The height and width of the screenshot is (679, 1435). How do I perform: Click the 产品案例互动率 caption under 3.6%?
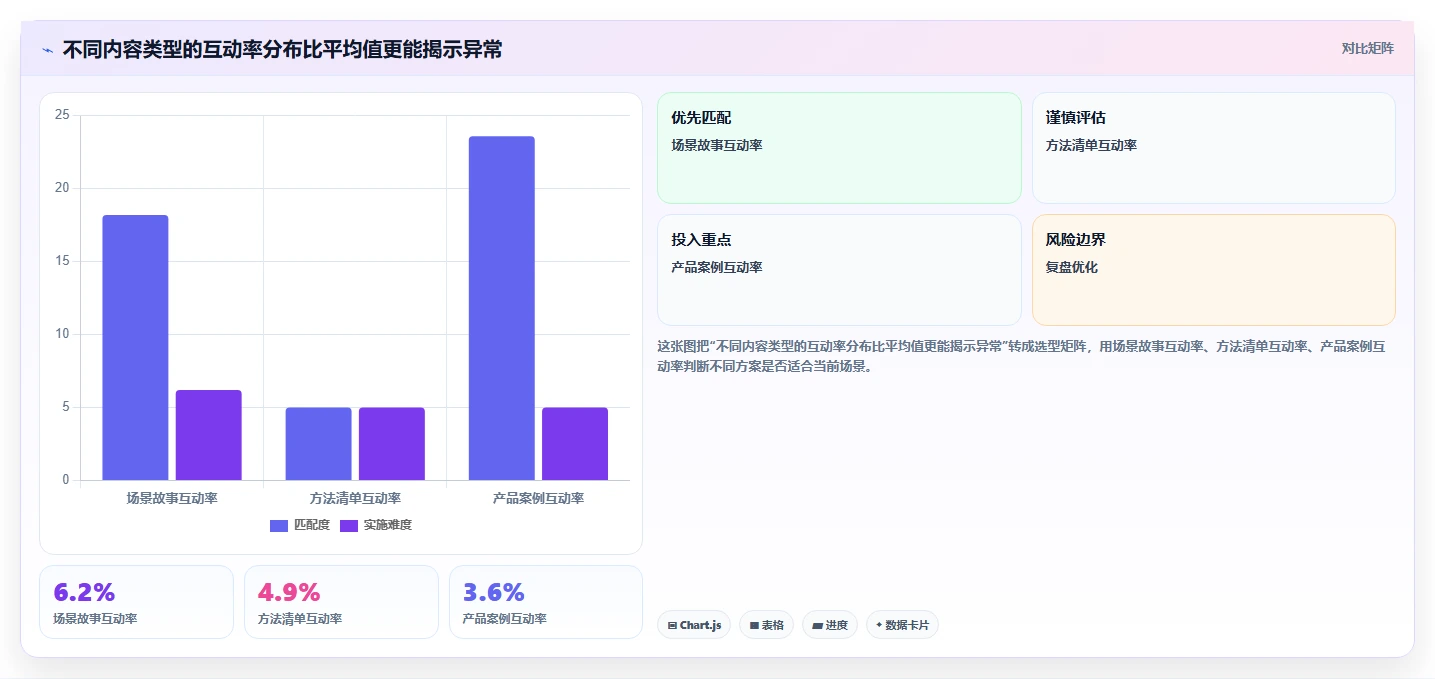point(505,619)
